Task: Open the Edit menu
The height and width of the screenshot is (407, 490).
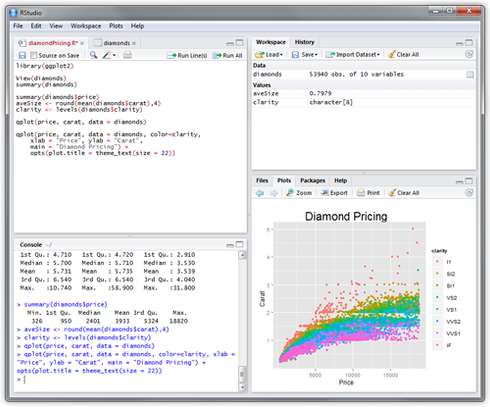Action: pos(36,26)
